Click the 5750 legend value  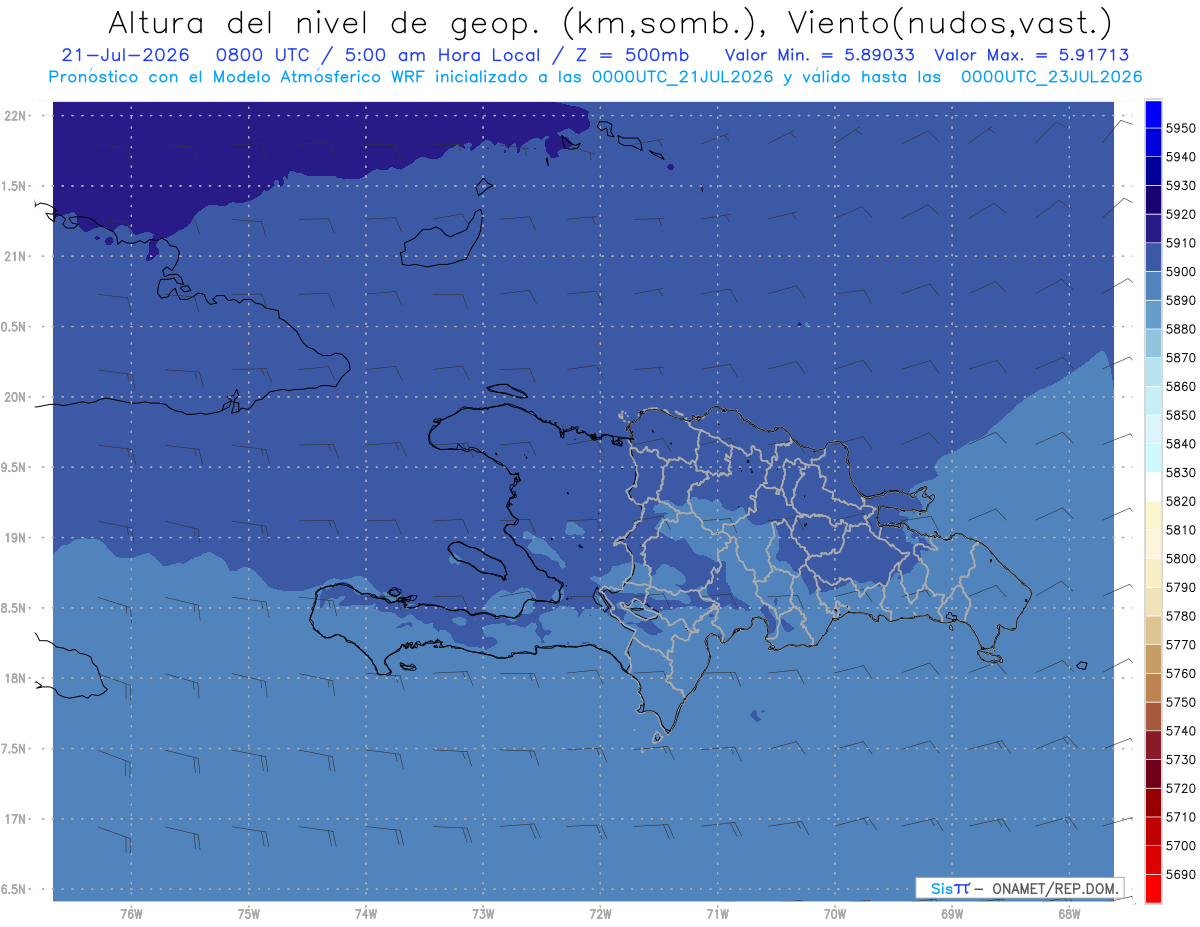[1180, 701]
